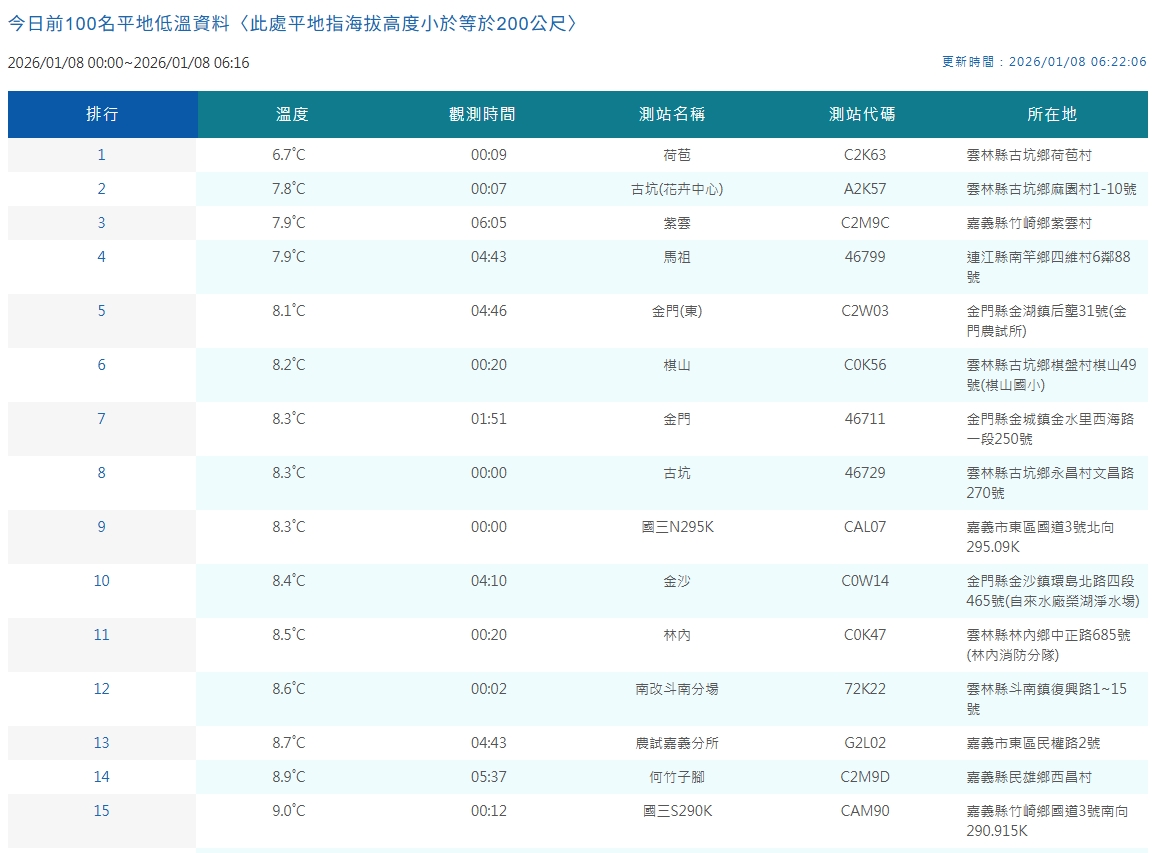Click the station name 何竹子腳
This screenshot has width=1161, height=853.
(x=677, y=777)
